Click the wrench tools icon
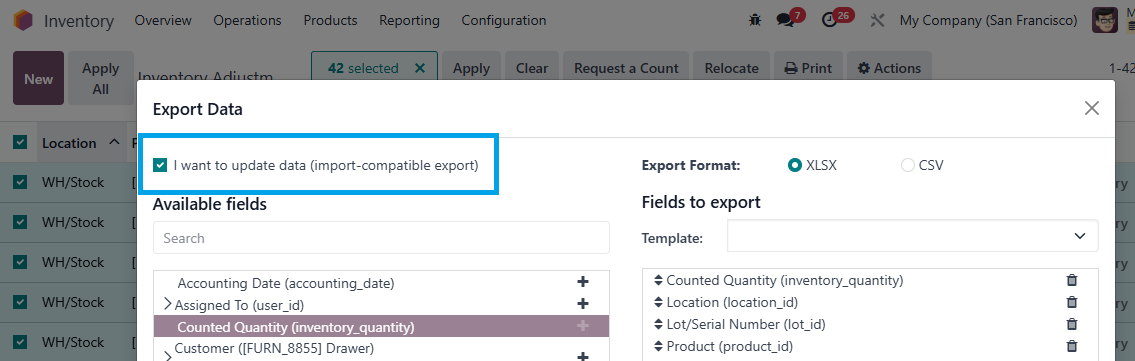1135x361 pixels. click(877, 20)
